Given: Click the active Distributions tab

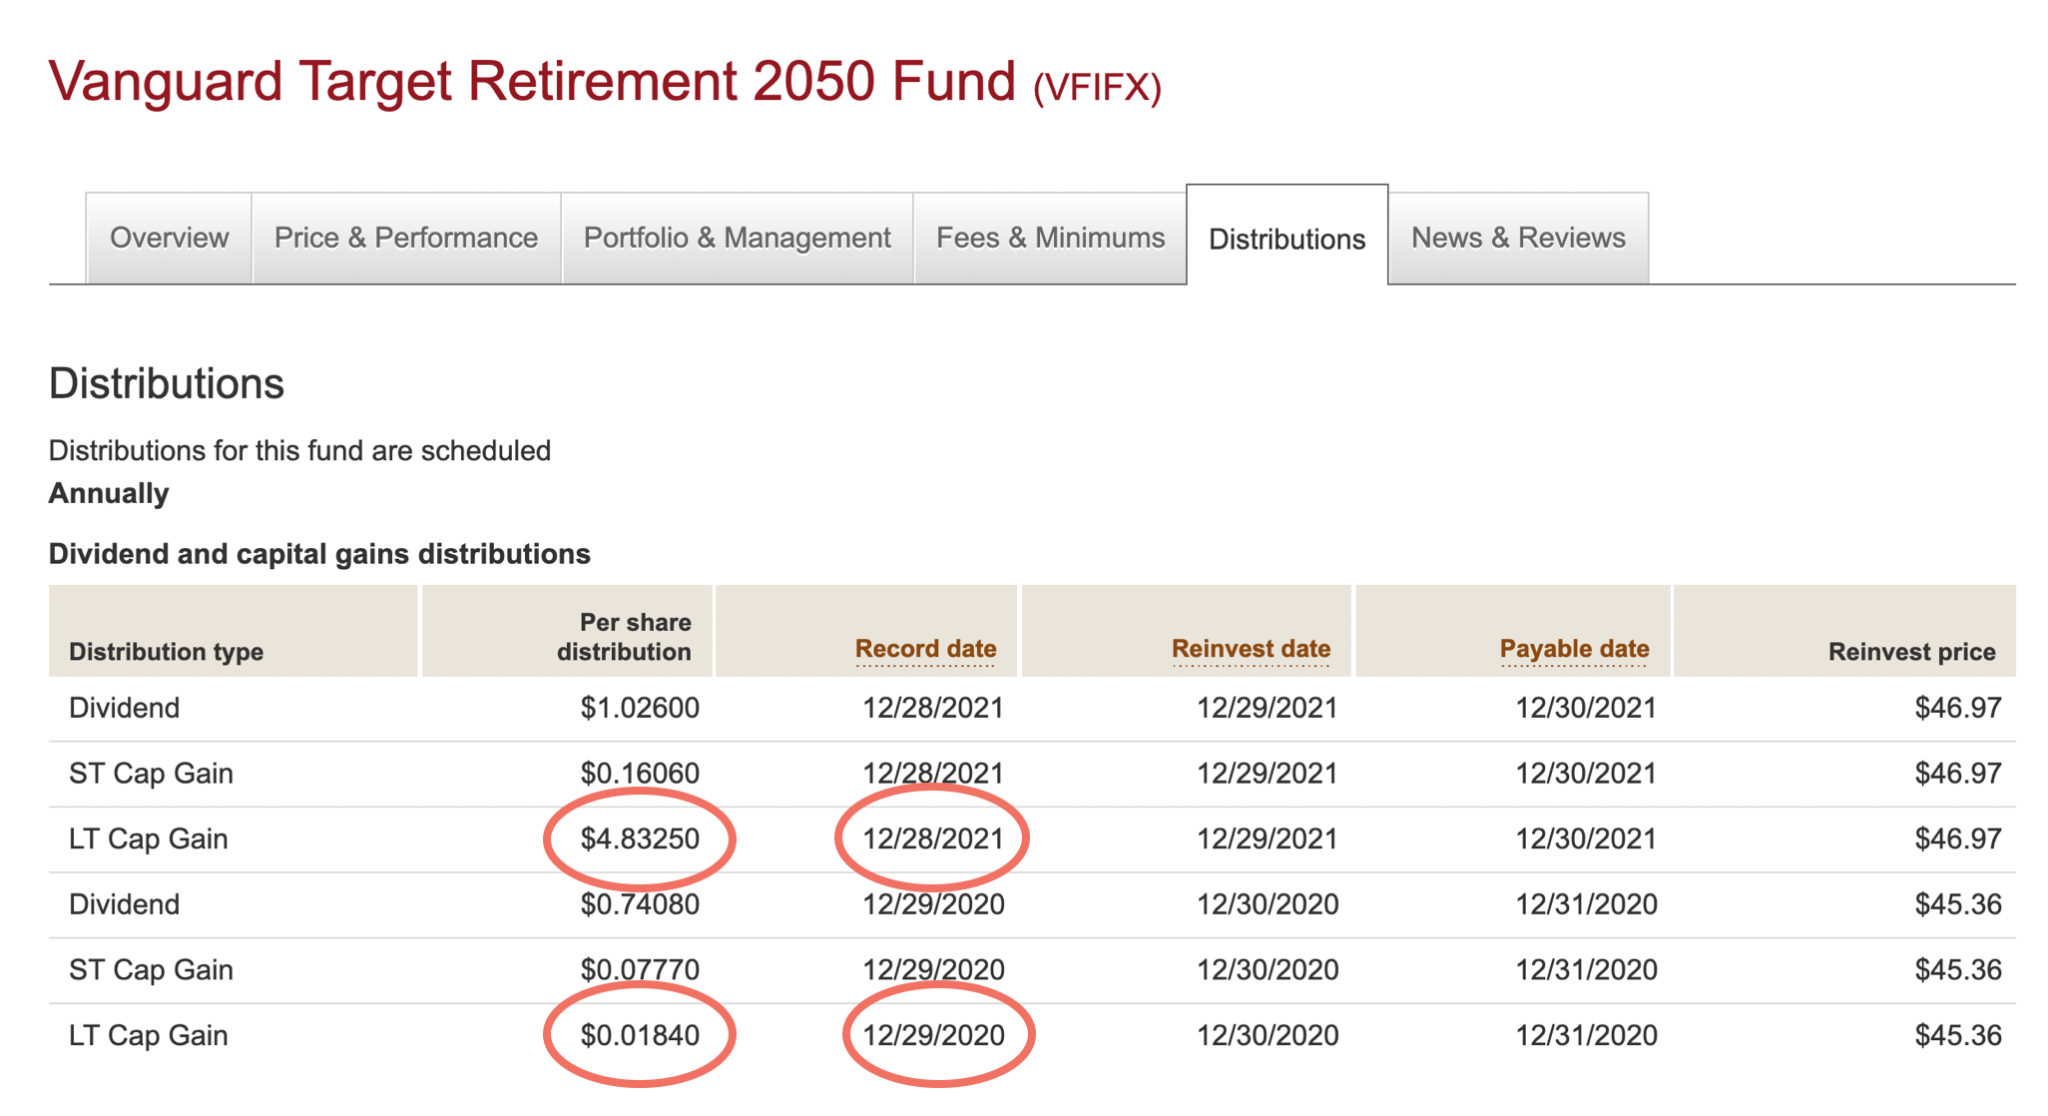Looking at the screenshot, I should click(1287, 239).
